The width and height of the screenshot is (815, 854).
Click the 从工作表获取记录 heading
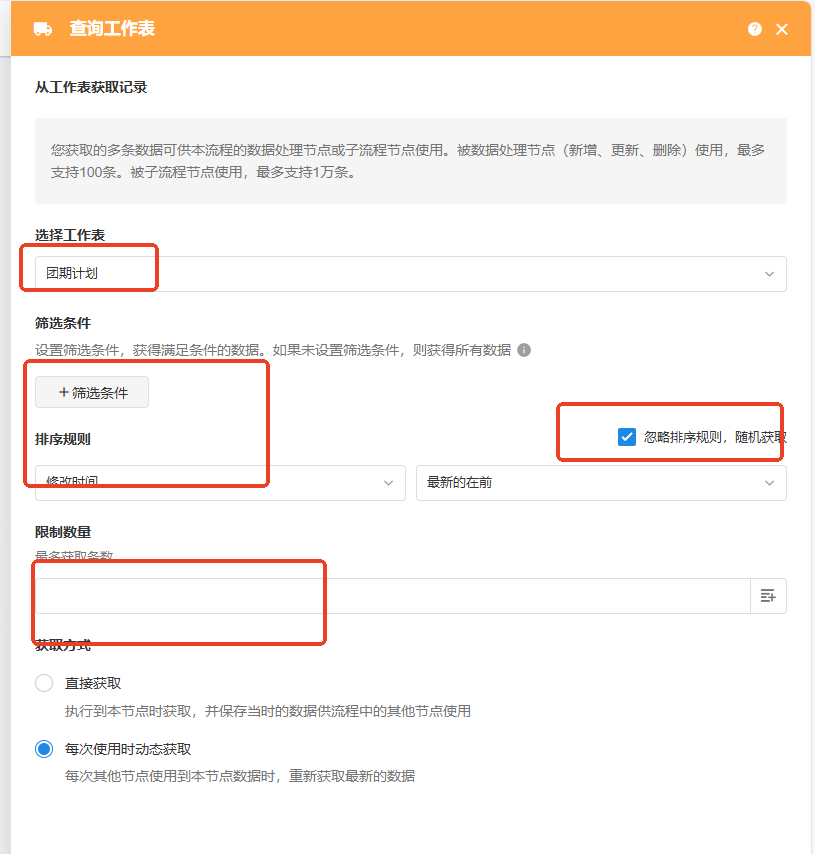(91, 87)
